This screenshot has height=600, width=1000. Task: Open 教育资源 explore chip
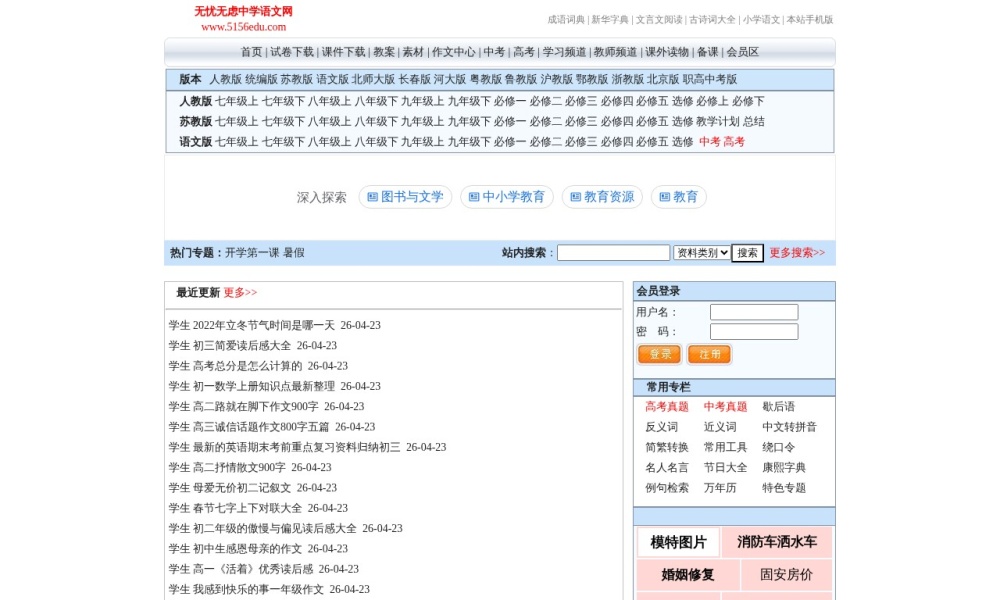tap(602, 197)
